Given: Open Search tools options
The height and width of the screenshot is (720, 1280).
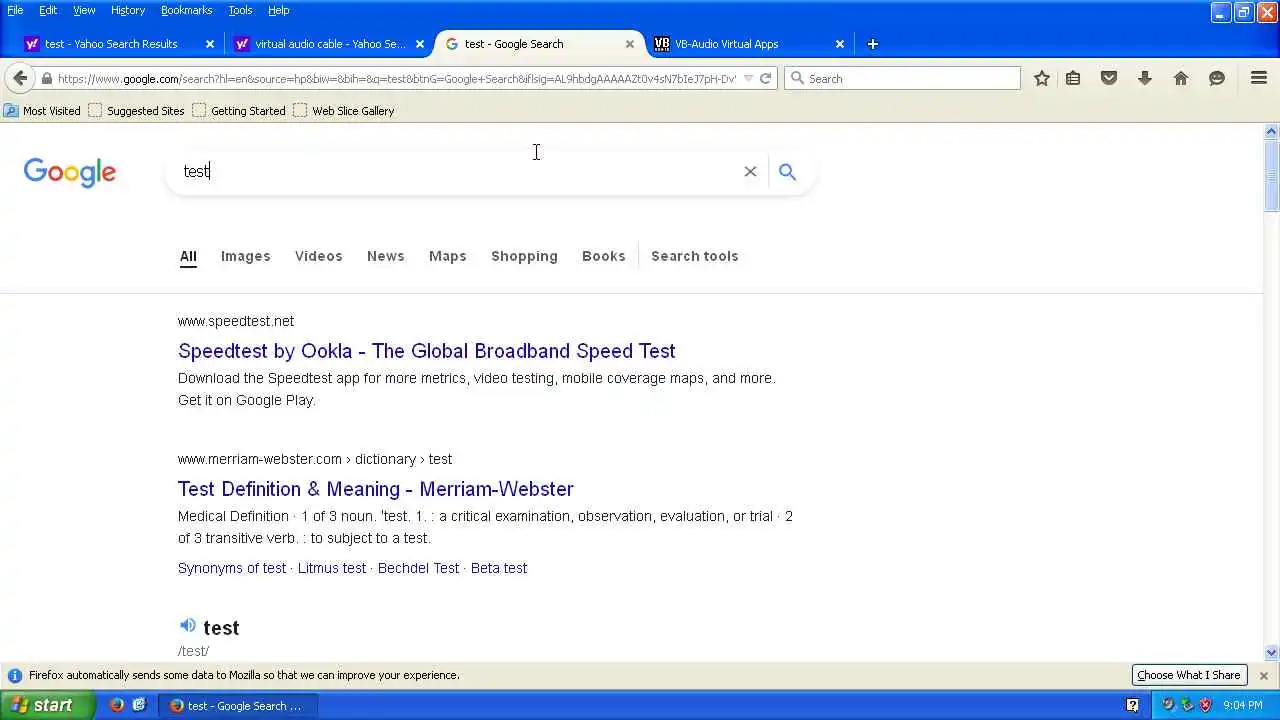Looking at the screenshot, I should tap(694, 256).
